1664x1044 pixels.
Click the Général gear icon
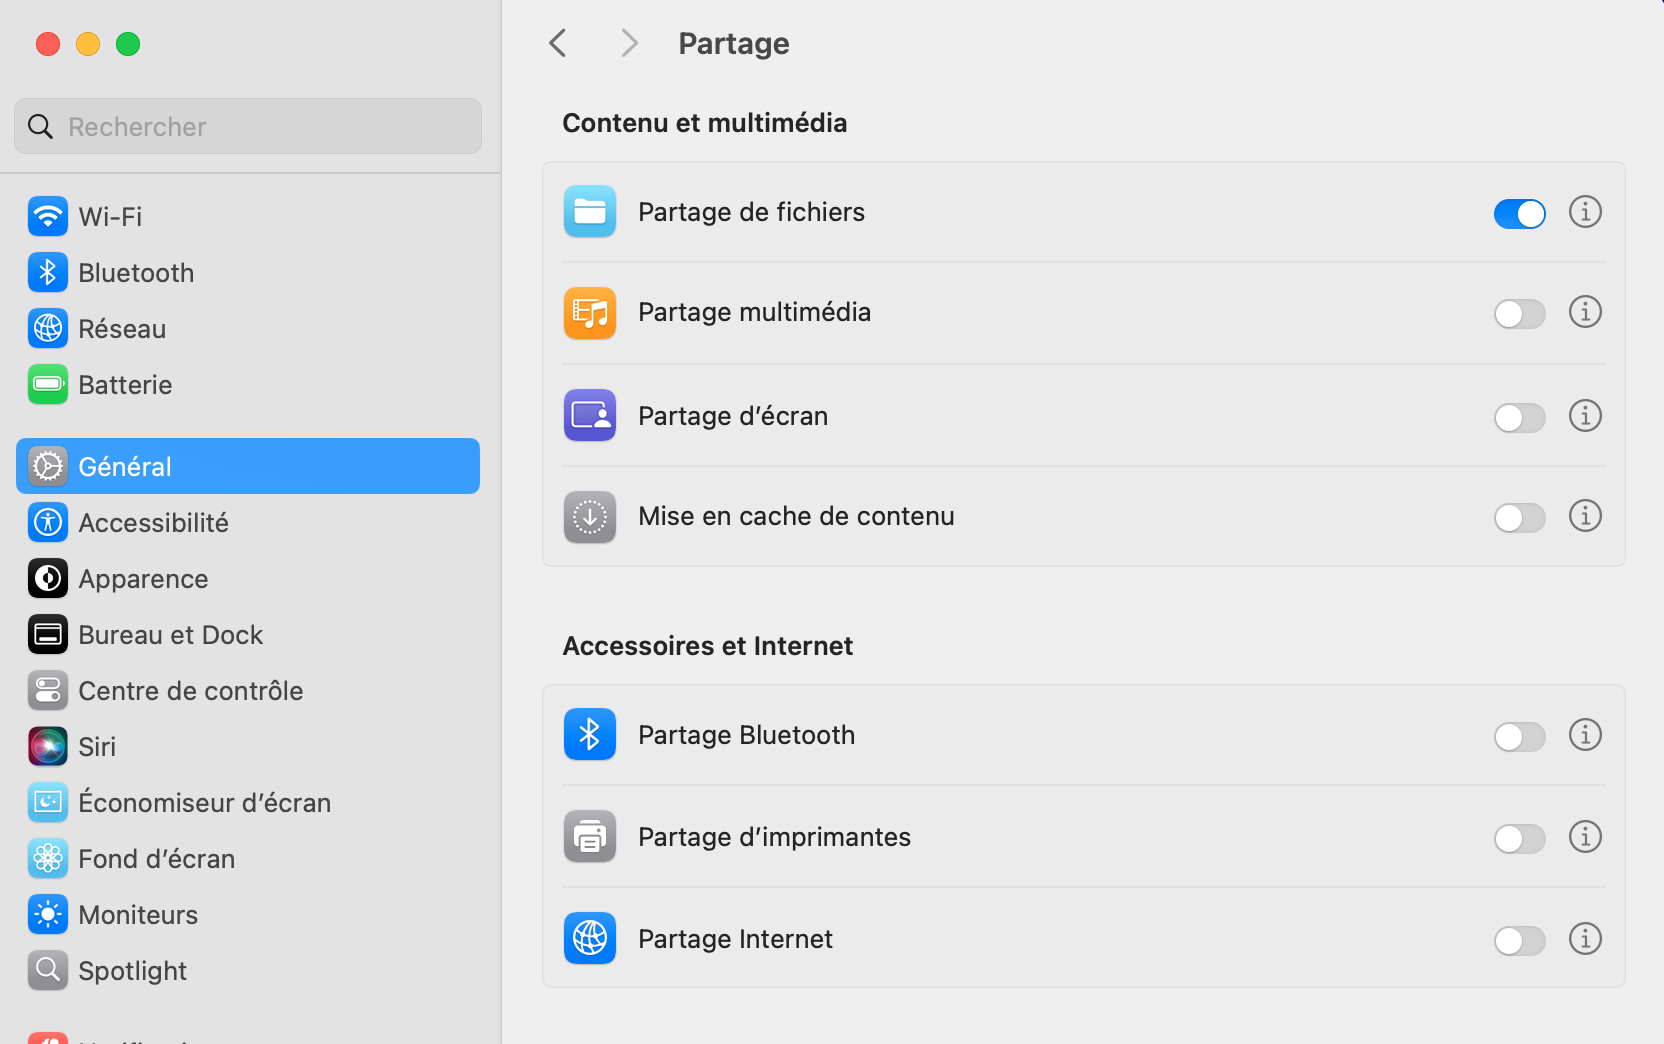tap(48, 466)
